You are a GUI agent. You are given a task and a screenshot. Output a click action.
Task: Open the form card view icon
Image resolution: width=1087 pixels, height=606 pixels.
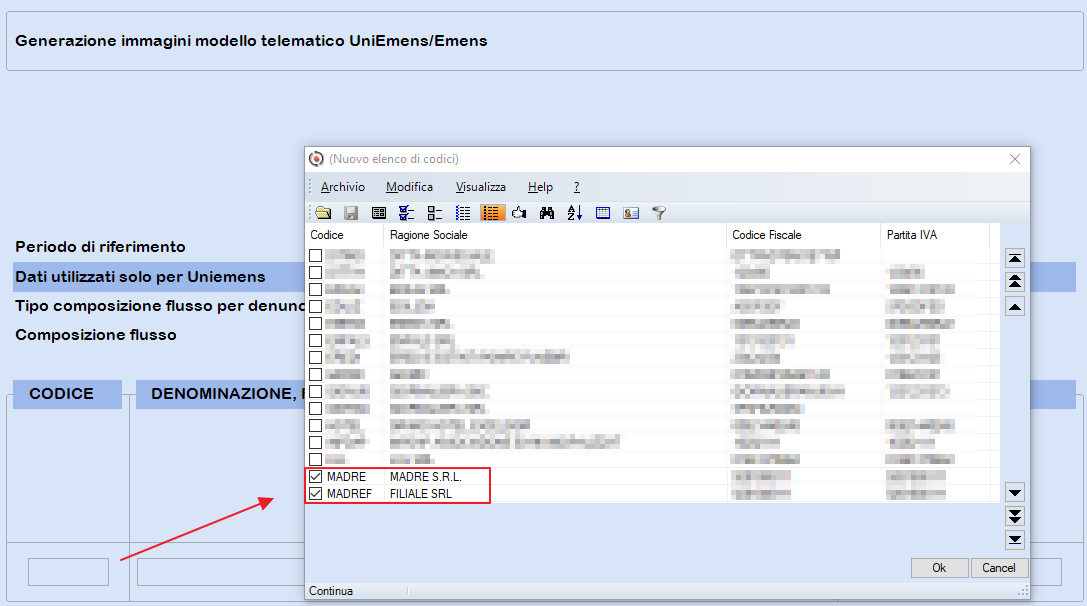[379, 213]
